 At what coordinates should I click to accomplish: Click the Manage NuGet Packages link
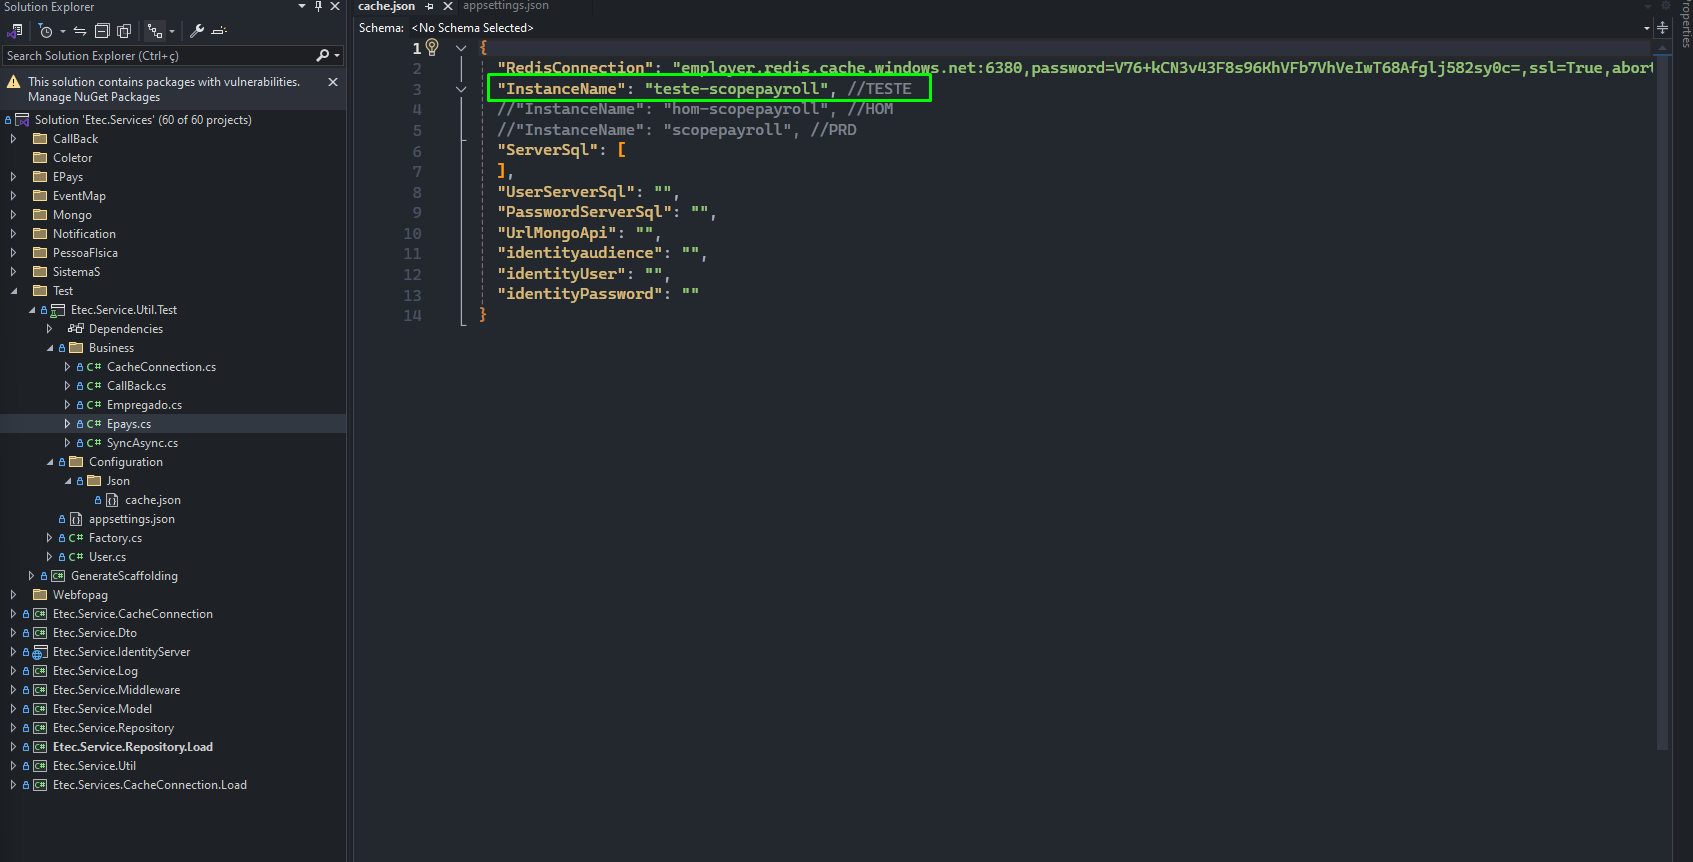click(94, 97)
